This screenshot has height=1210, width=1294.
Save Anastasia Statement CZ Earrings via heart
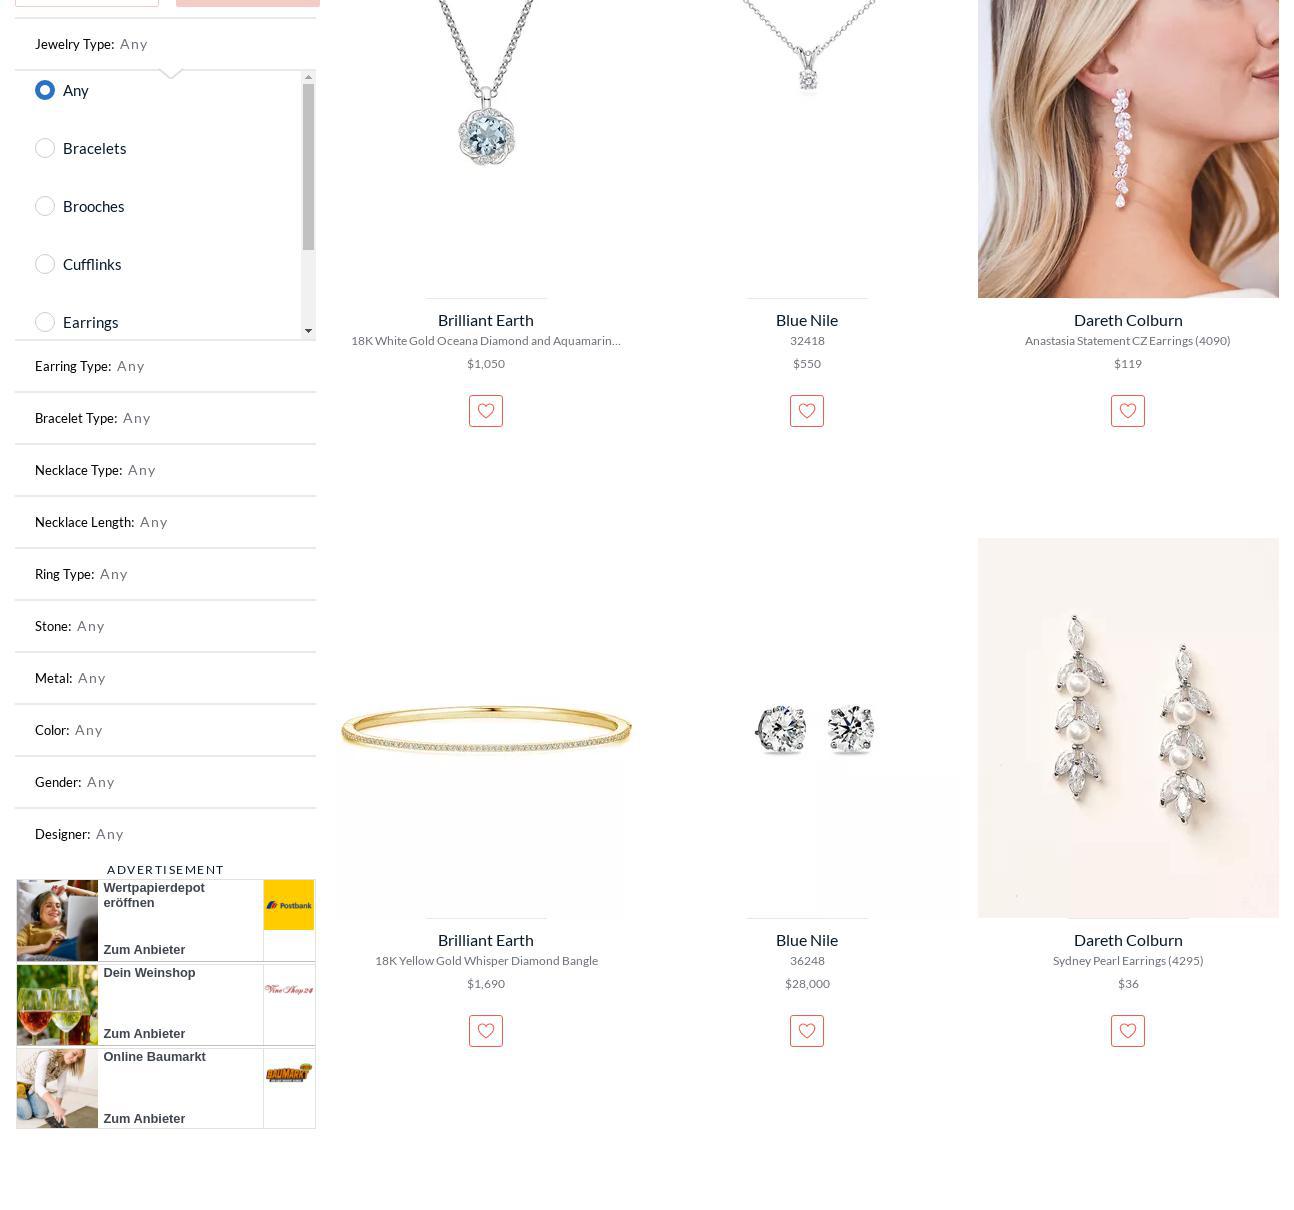(x=1128, y=411)
